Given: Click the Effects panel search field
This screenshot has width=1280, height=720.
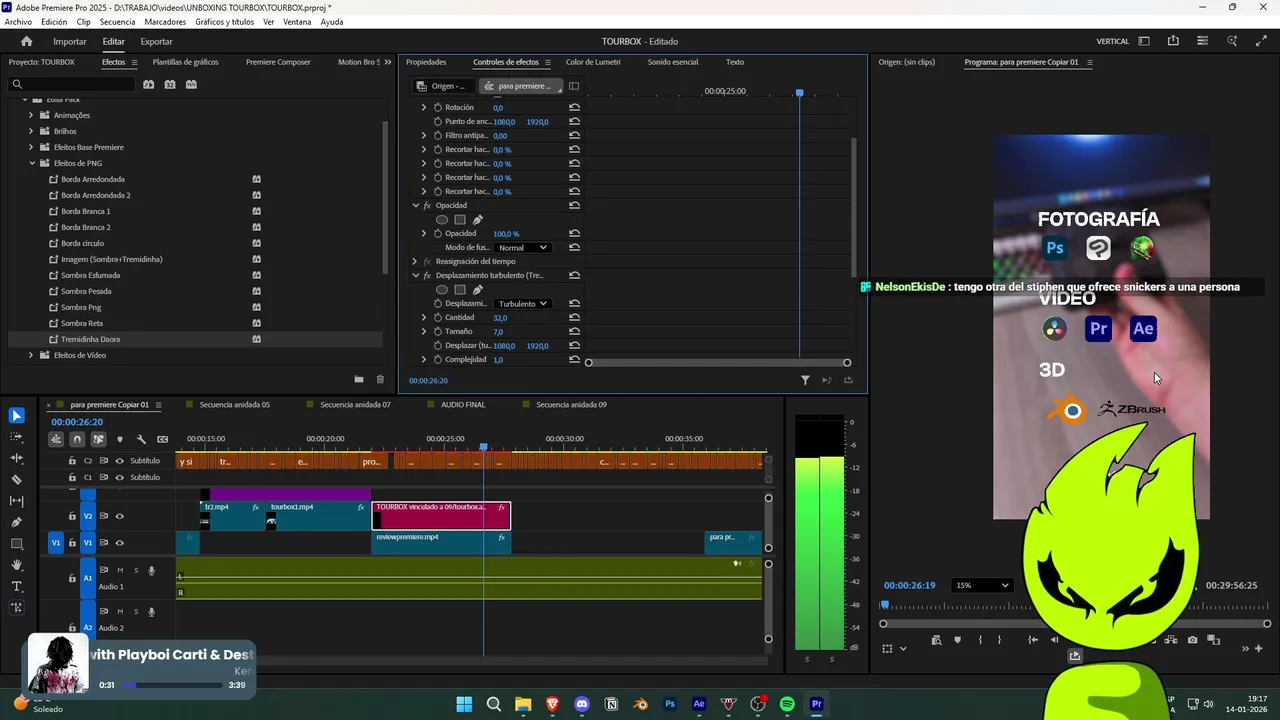Looking at the screenshot, I should 70,84.
